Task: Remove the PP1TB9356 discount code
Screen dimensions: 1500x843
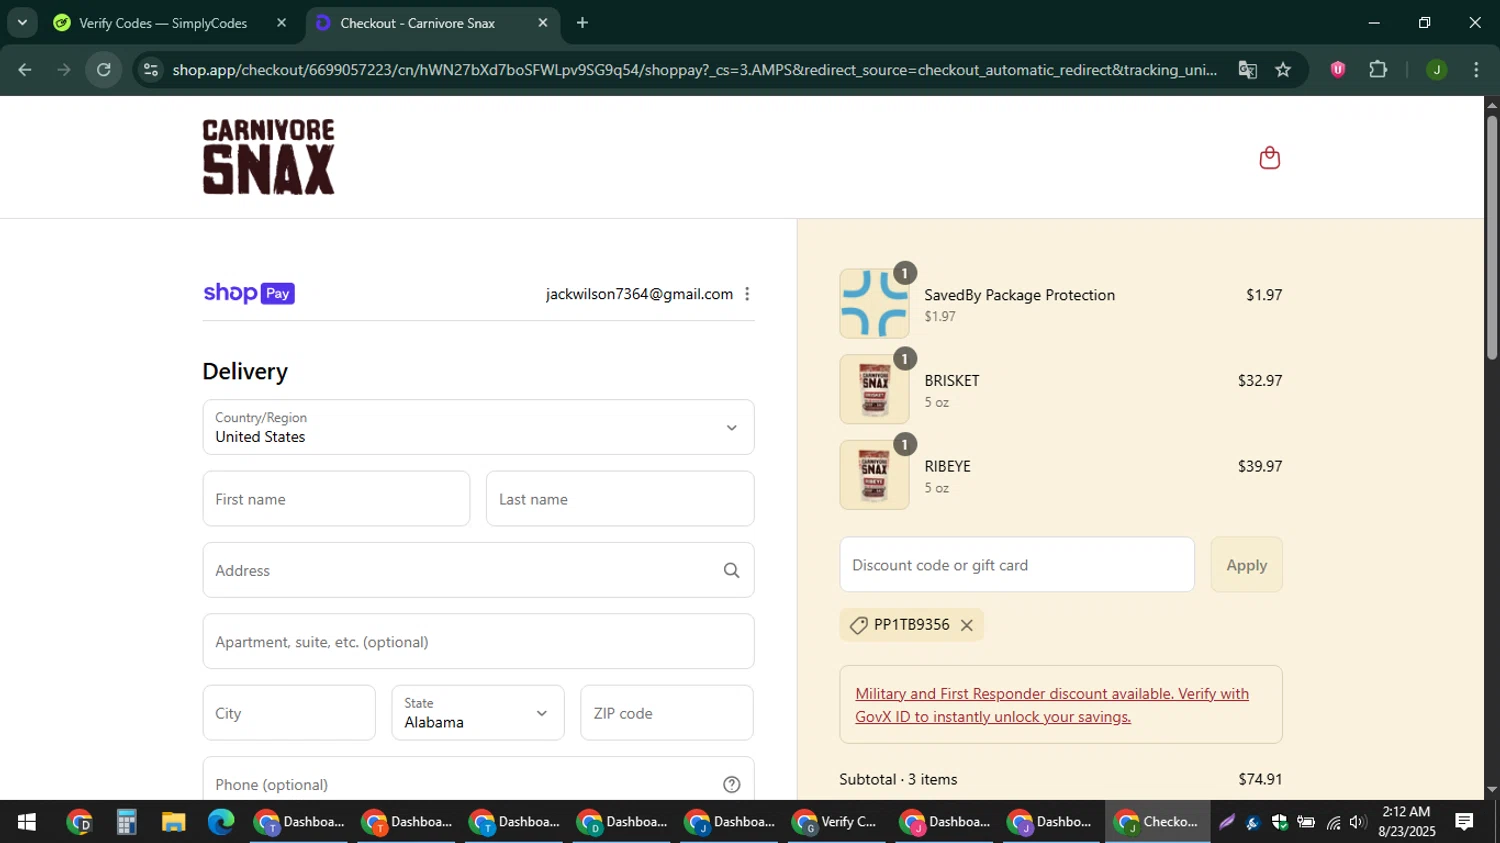Action: (x=966, y=625)
